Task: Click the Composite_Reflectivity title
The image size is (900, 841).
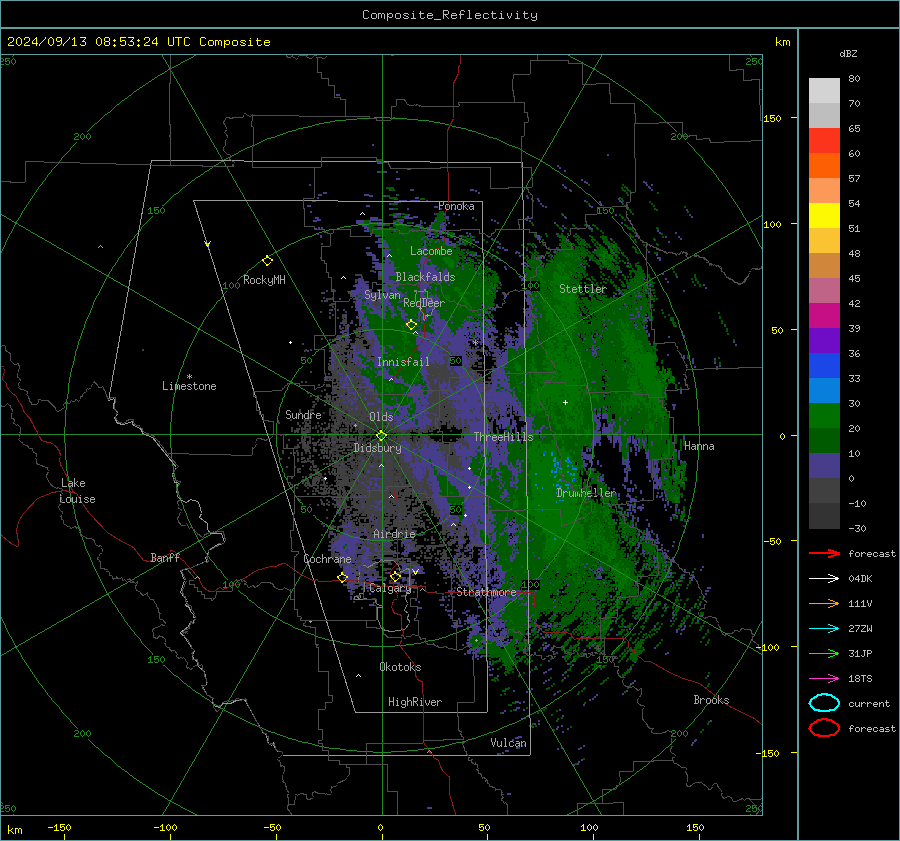Action: [x=449, y=15]
